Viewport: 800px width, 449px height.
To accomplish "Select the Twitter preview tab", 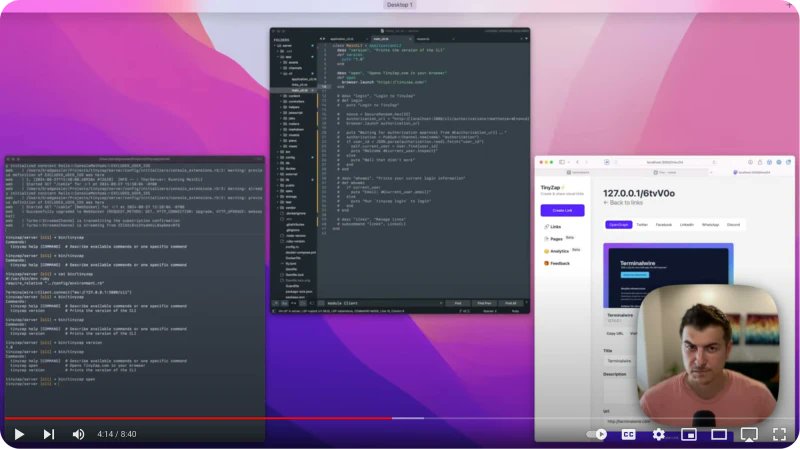I will 642,224.
